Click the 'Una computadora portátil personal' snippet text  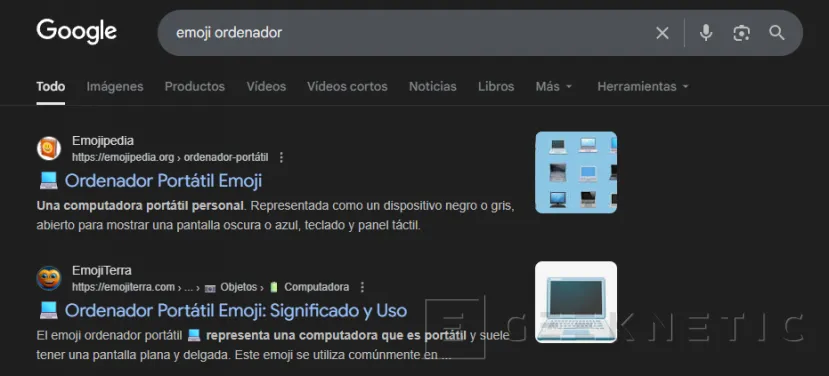(141, 205)
